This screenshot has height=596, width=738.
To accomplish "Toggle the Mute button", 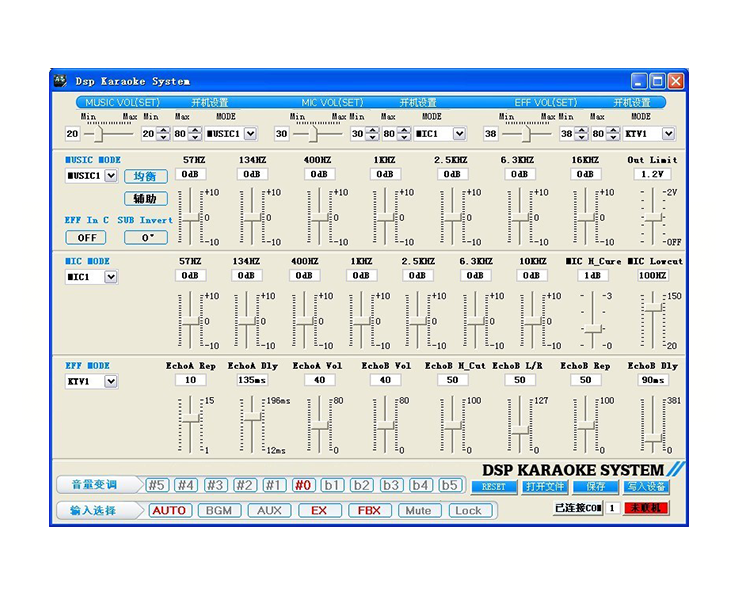I will point(419,510).
